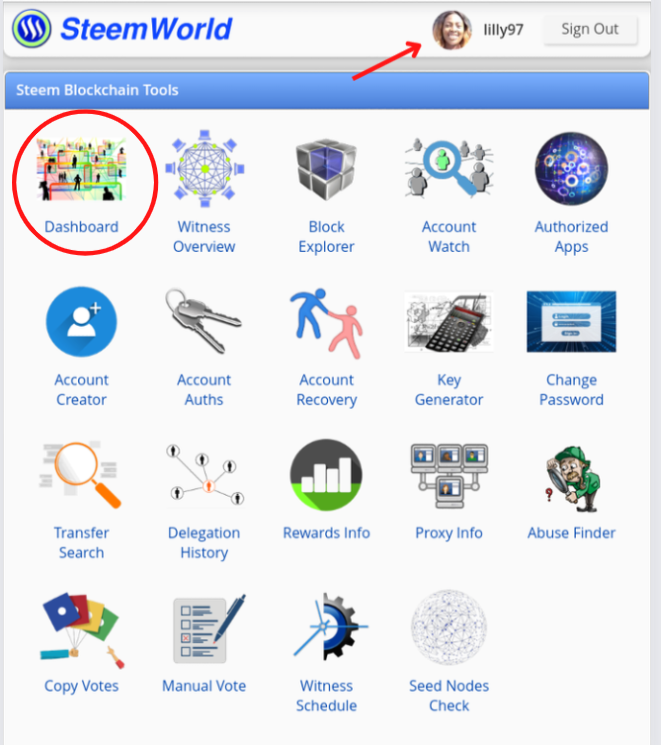Open the Key Generator calculator icon
Screen dimensions: 661x745
[x=449, y=322]
